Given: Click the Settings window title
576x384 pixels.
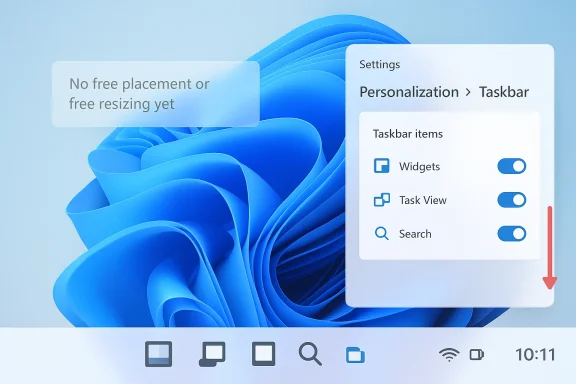Looking at the screenshot, I should point(379,64).
